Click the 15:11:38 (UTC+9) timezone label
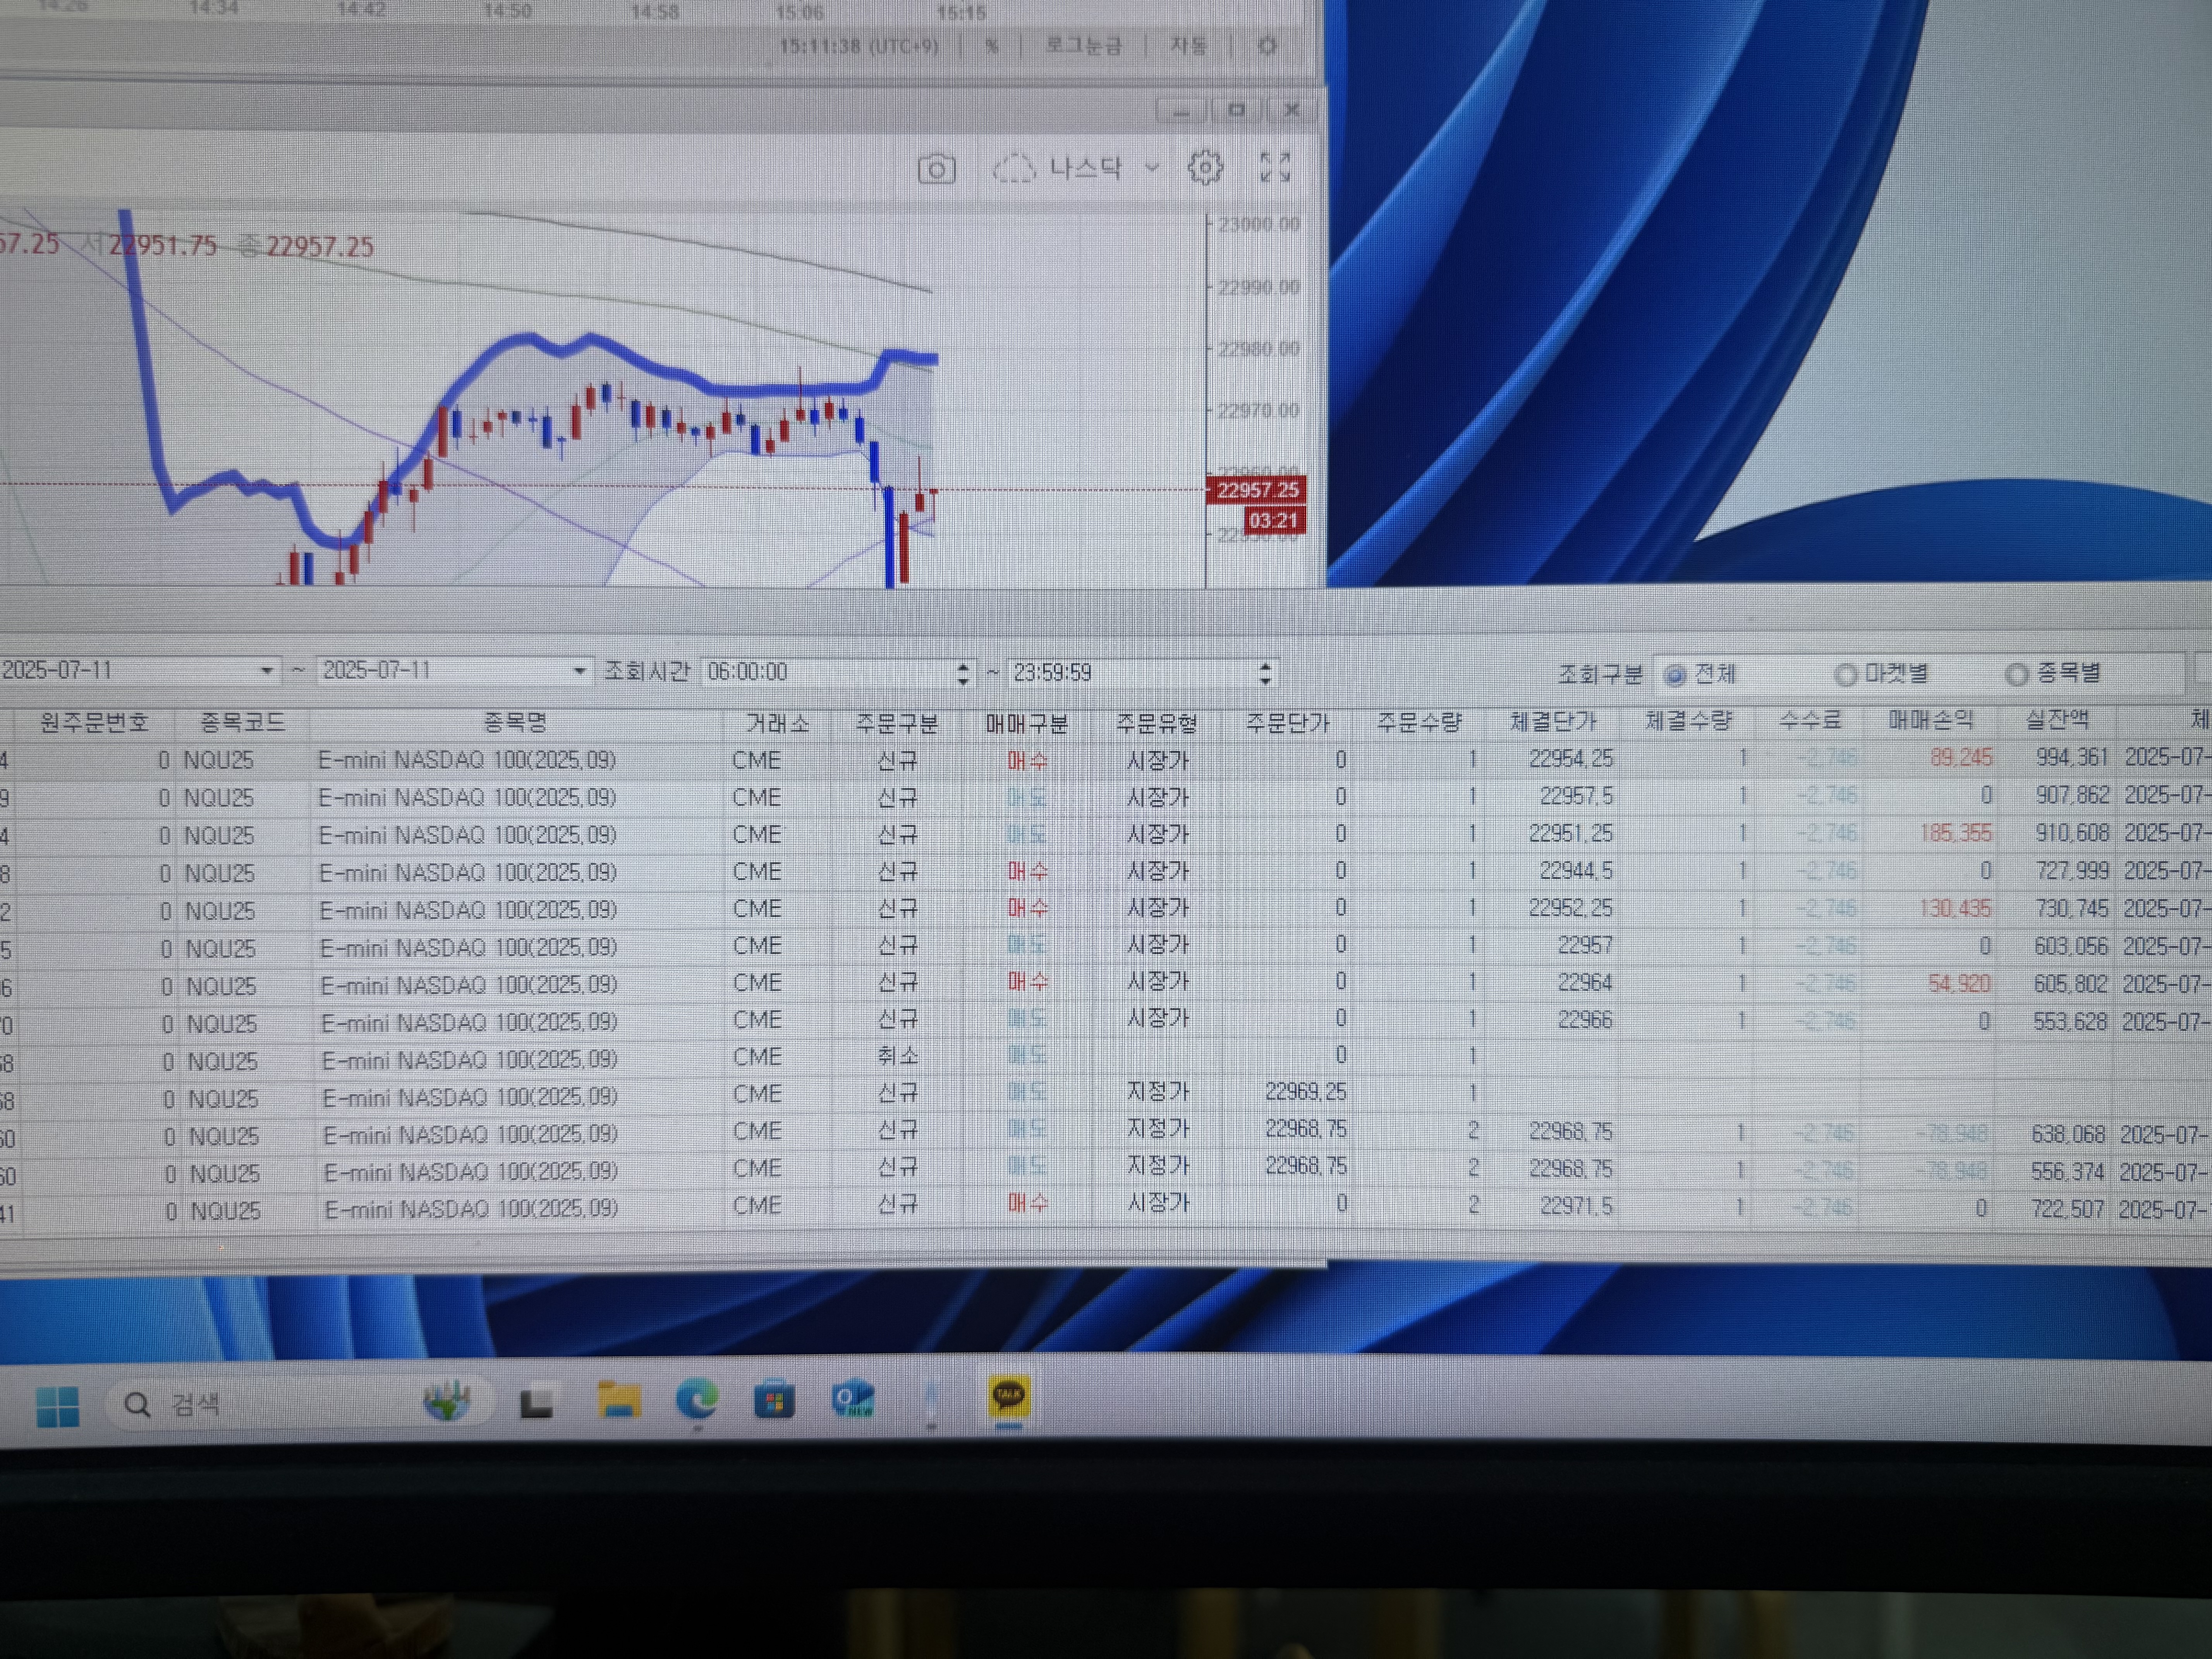The width and height of the screenshot is (2212, 1659). [x=858, y=46]
